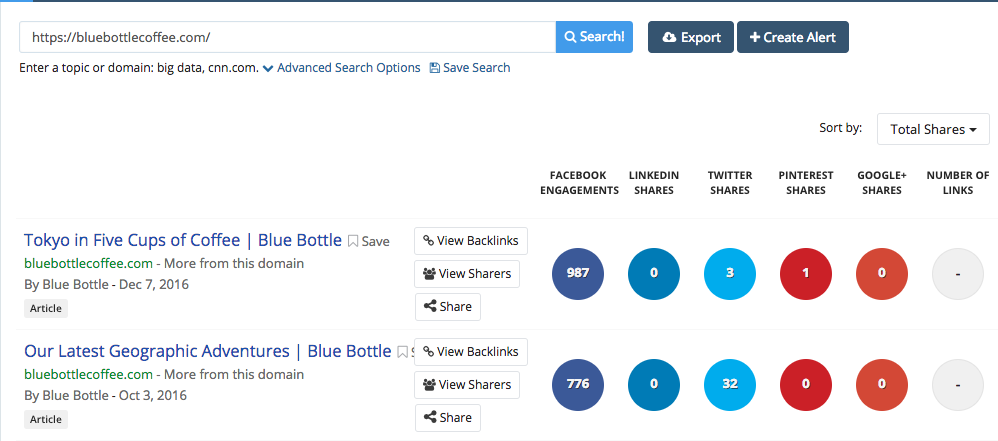View Backlinks for the Geographic Adventures article
Screen dimensions: 998x441
[471, 351]
